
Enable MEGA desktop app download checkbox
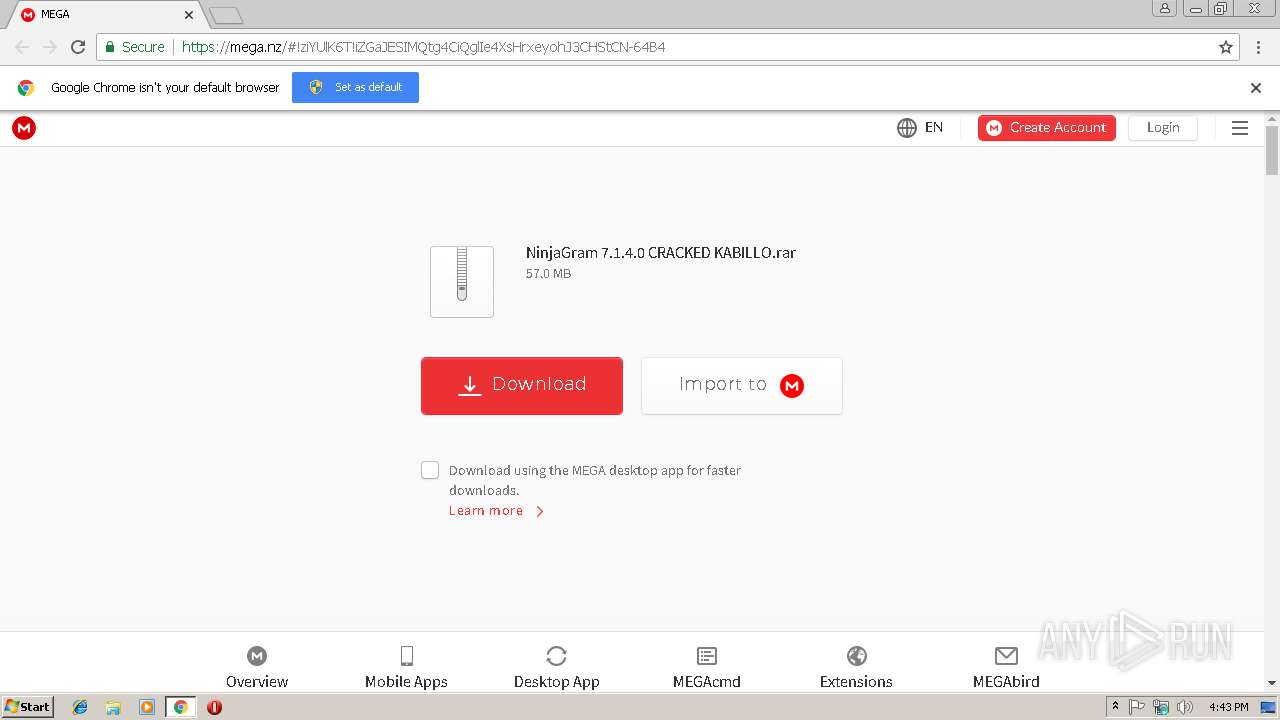(x=430, y=470)
